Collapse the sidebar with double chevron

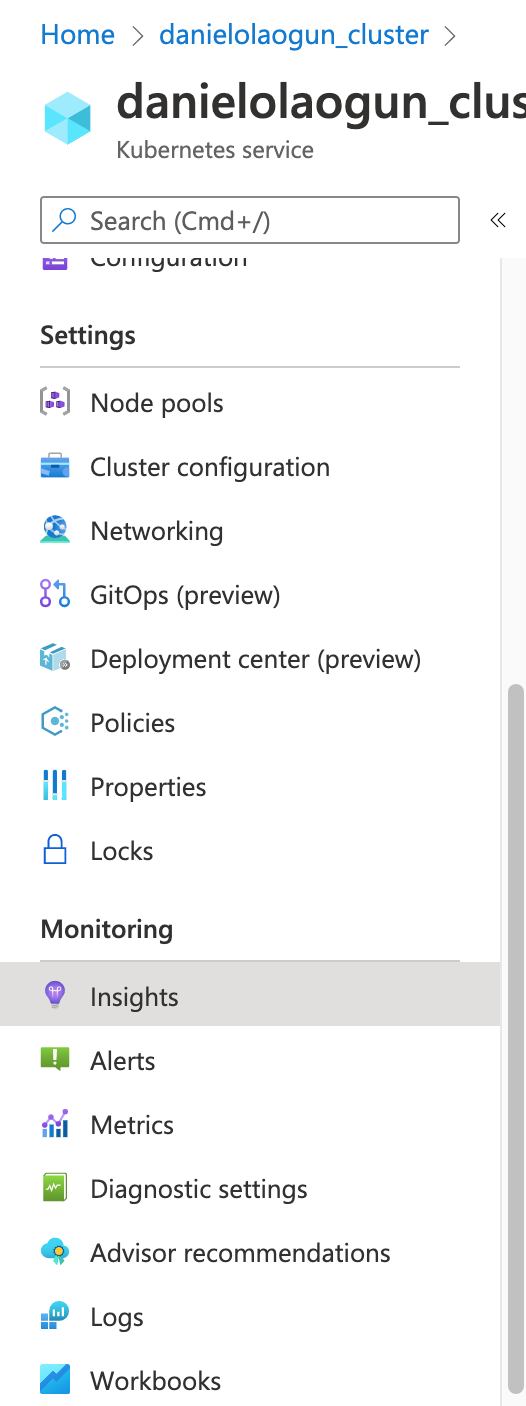pos(498,221)
